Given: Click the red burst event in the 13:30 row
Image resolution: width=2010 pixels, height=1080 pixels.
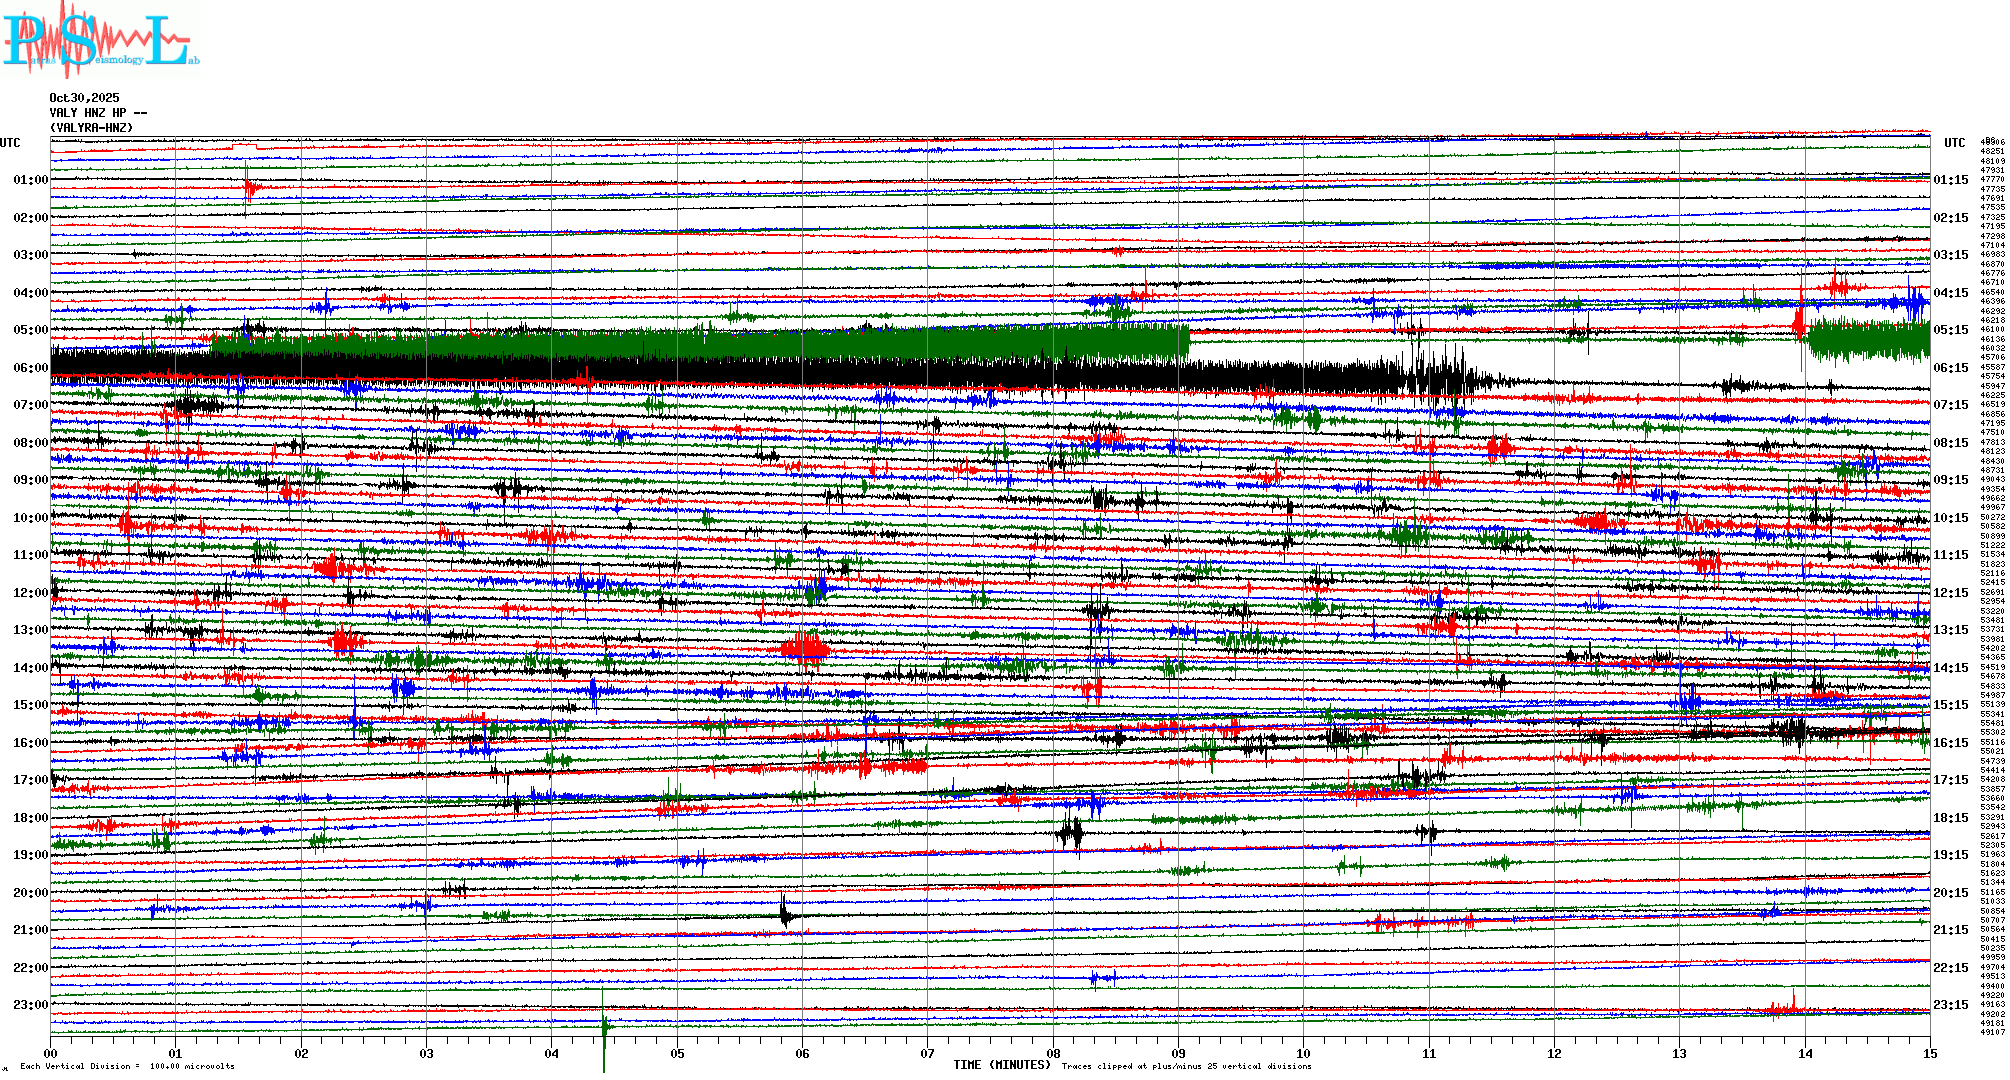Looking at the screenshot, I should coord(805,649).
